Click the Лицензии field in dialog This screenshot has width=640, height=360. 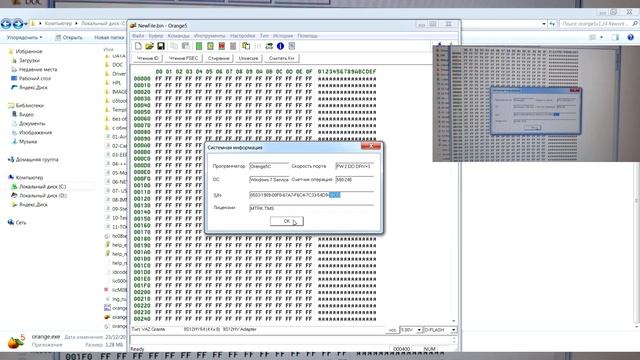click(x=311, y=208)
